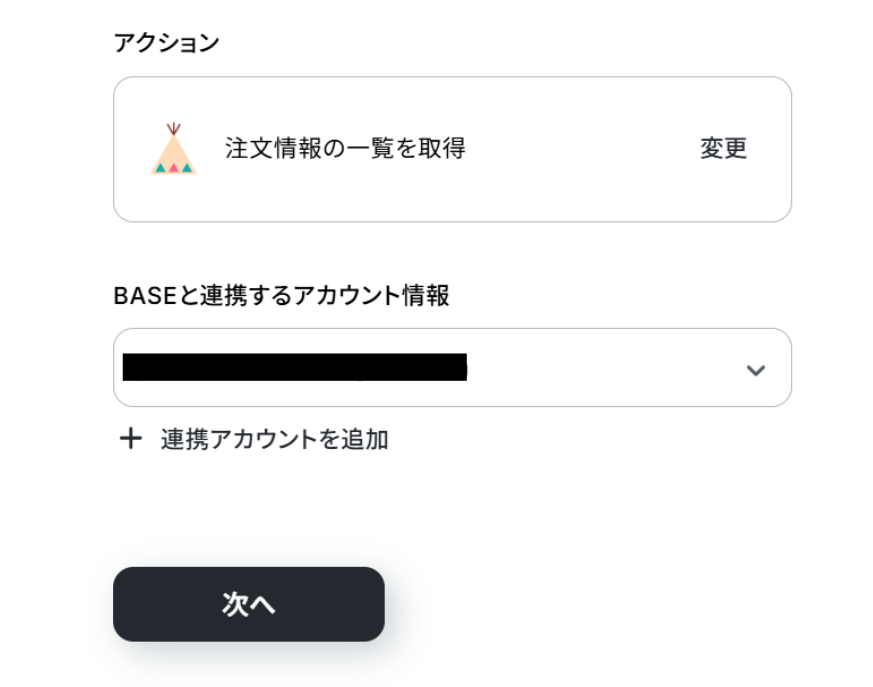Click the pink triangle on the tent icon

[x=173, y=168]
